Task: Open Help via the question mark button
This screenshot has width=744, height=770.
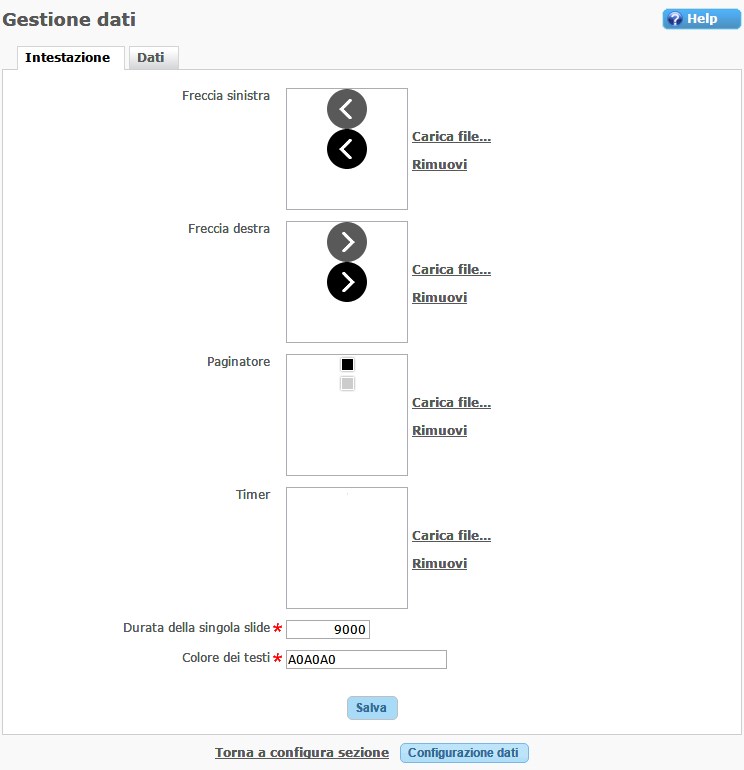Action: point(701,19)
